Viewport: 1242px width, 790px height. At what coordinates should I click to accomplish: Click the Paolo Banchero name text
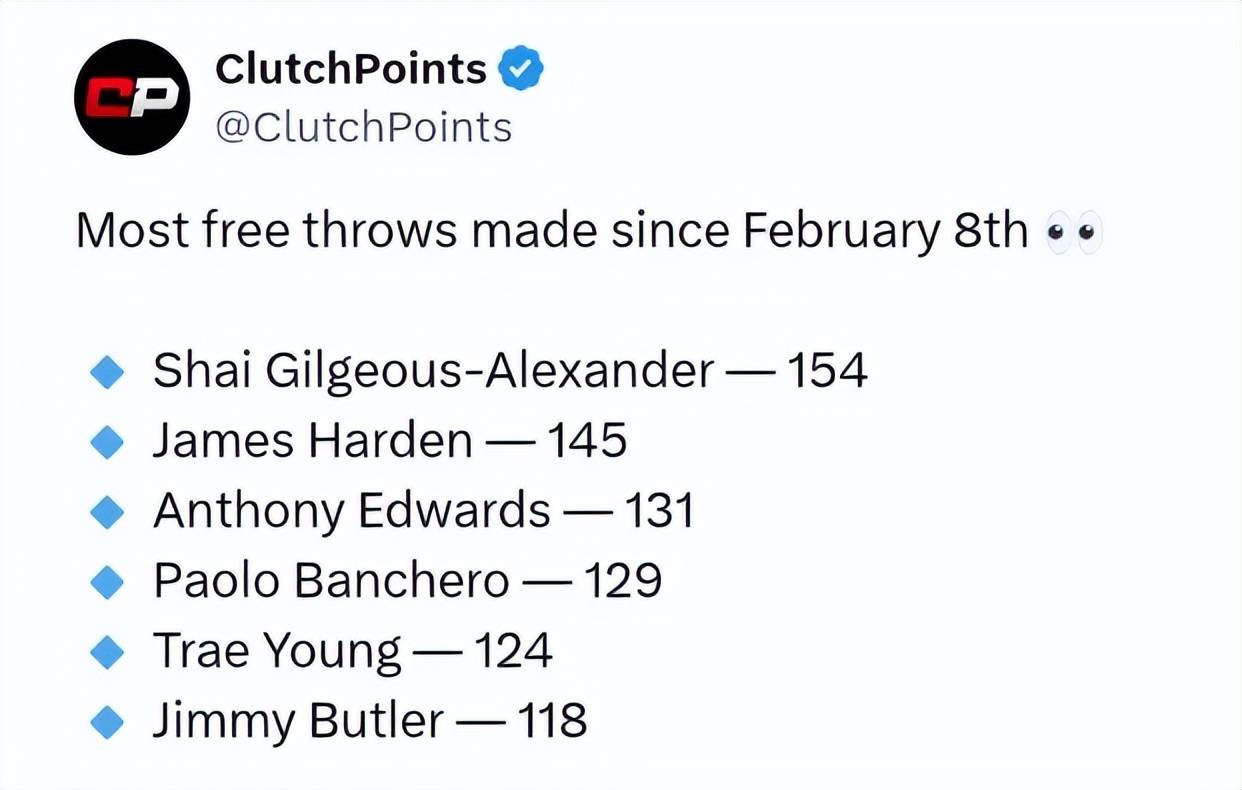(330, 581)
